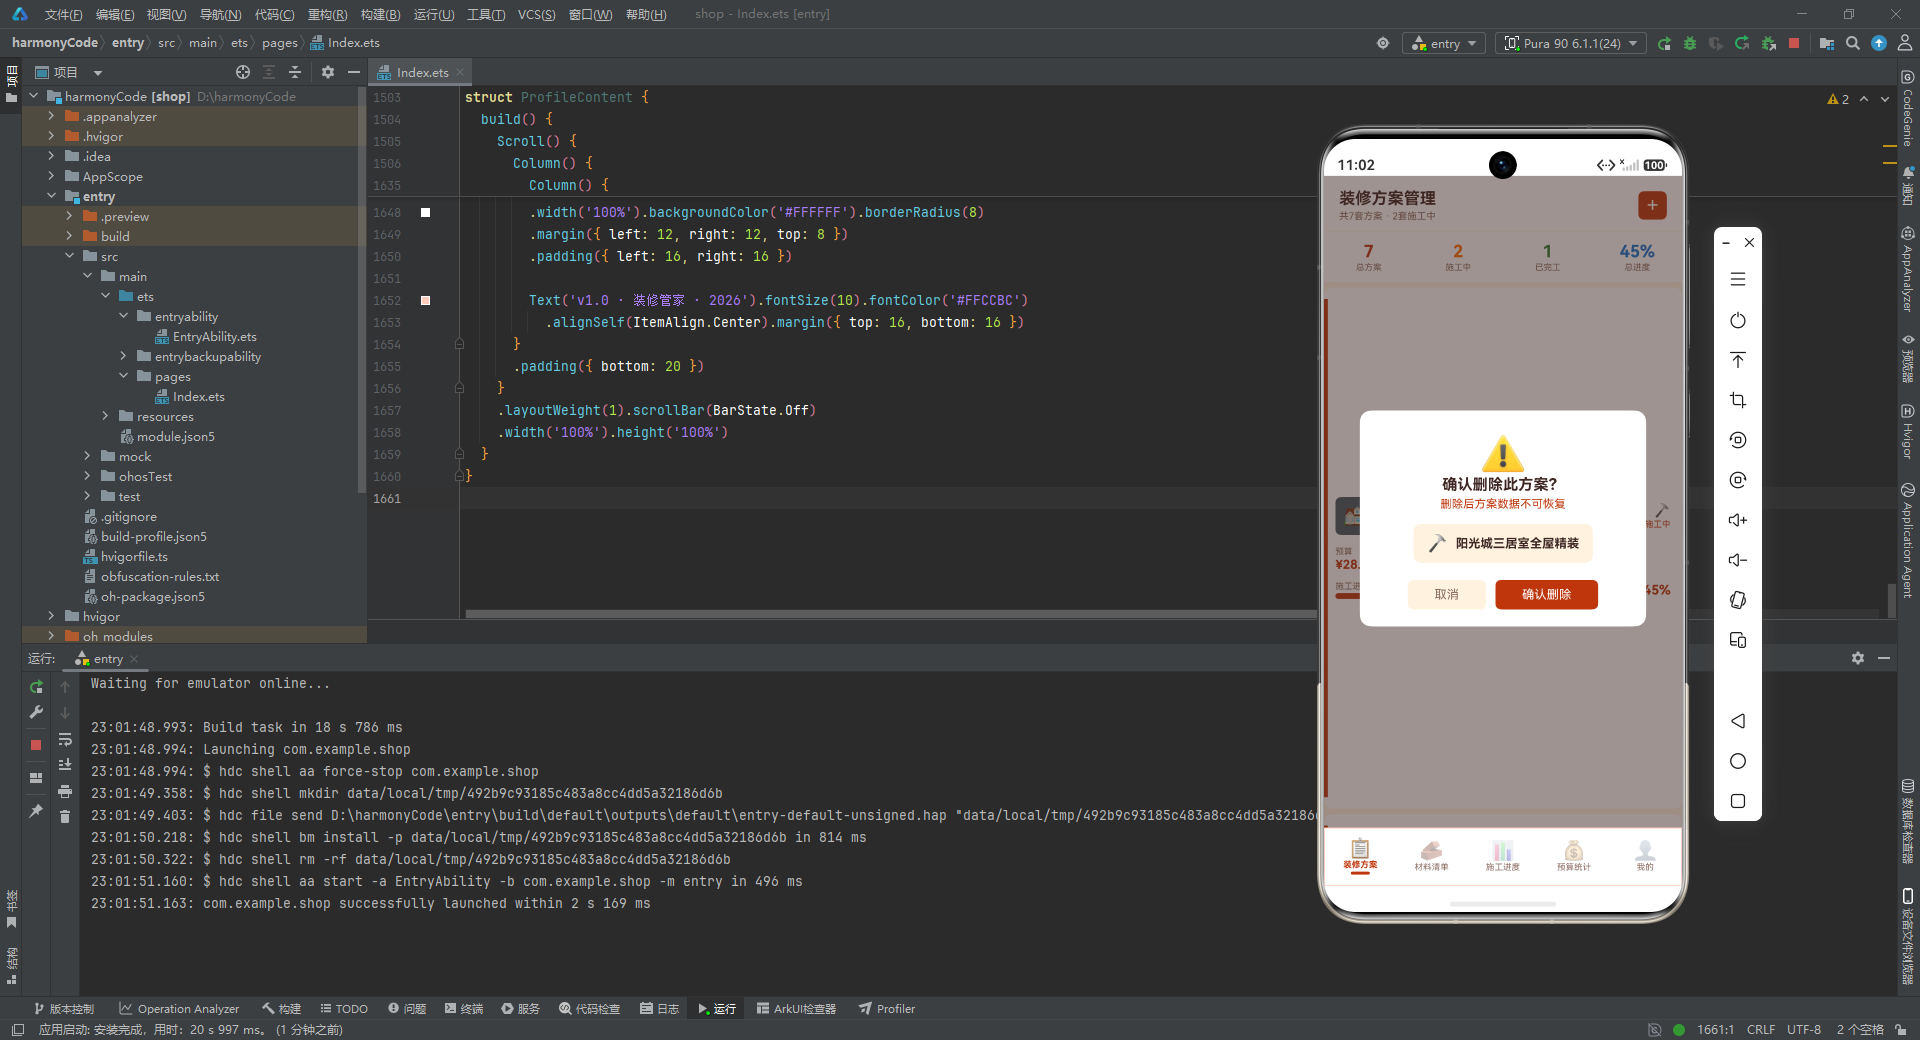Open the 项目 view dropdown
Screen dimensions: 1920x1040
tap(98, 72)
